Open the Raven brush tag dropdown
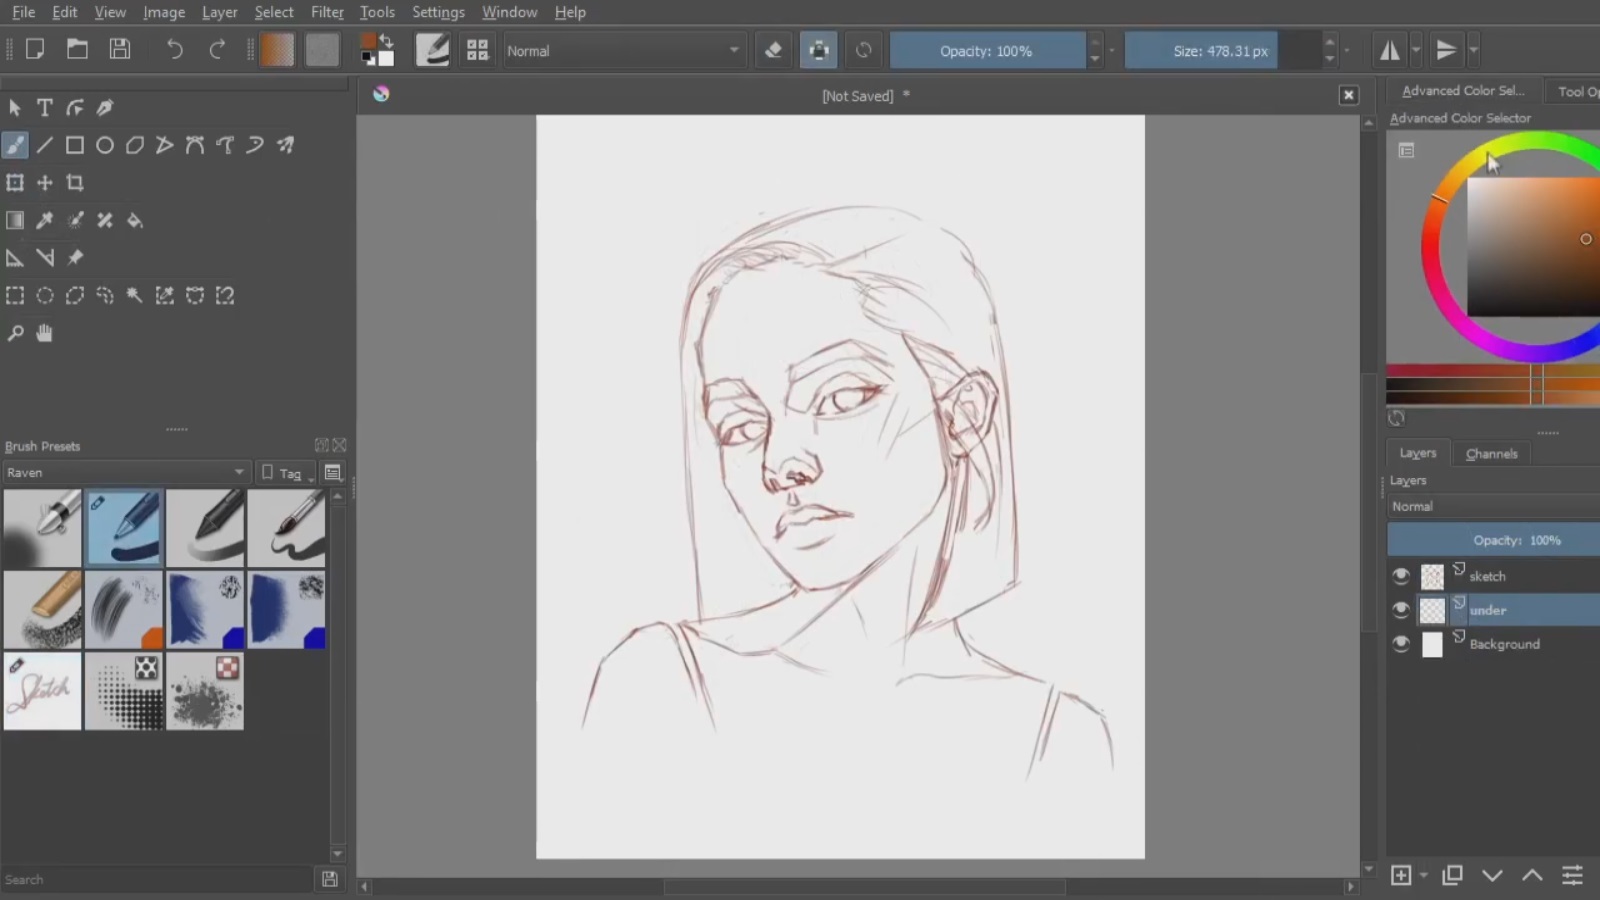Screen dimensions: 1600x900 [125, 472]
